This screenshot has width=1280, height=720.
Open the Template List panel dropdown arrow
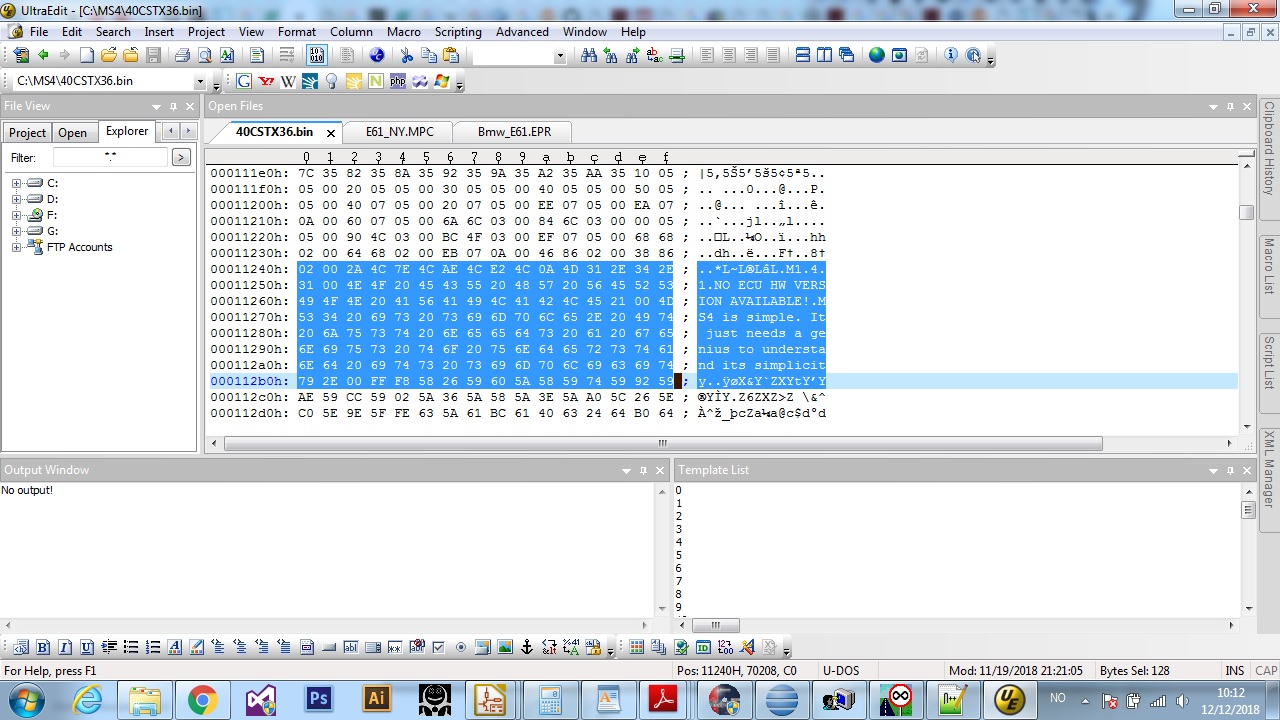[1213, 470]
